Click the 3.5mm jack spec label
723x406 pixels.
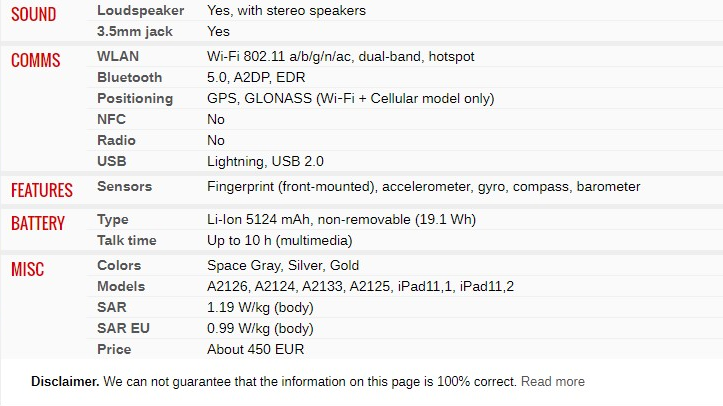[135, 31]
